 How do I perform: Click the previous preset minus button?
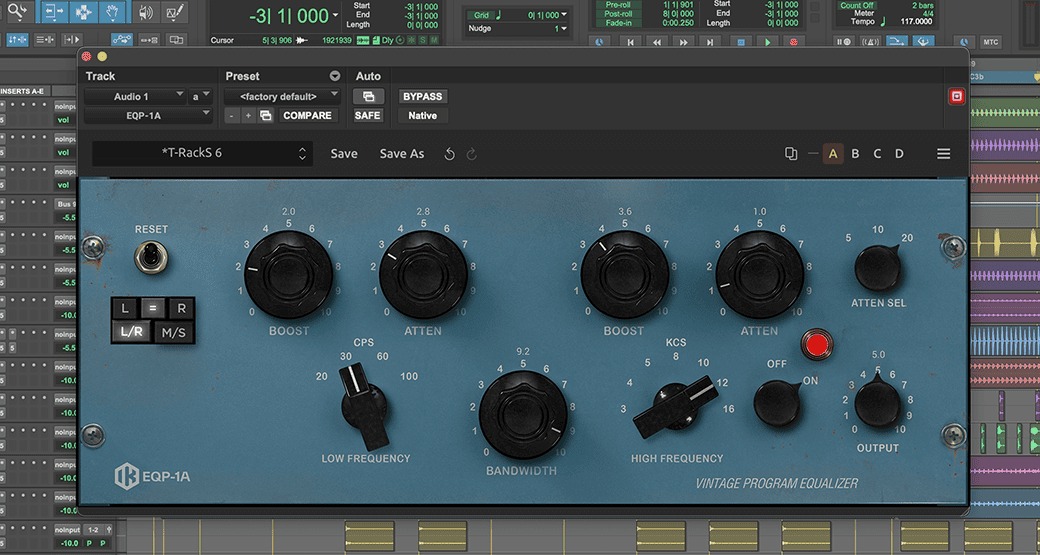tap(231, 115)
